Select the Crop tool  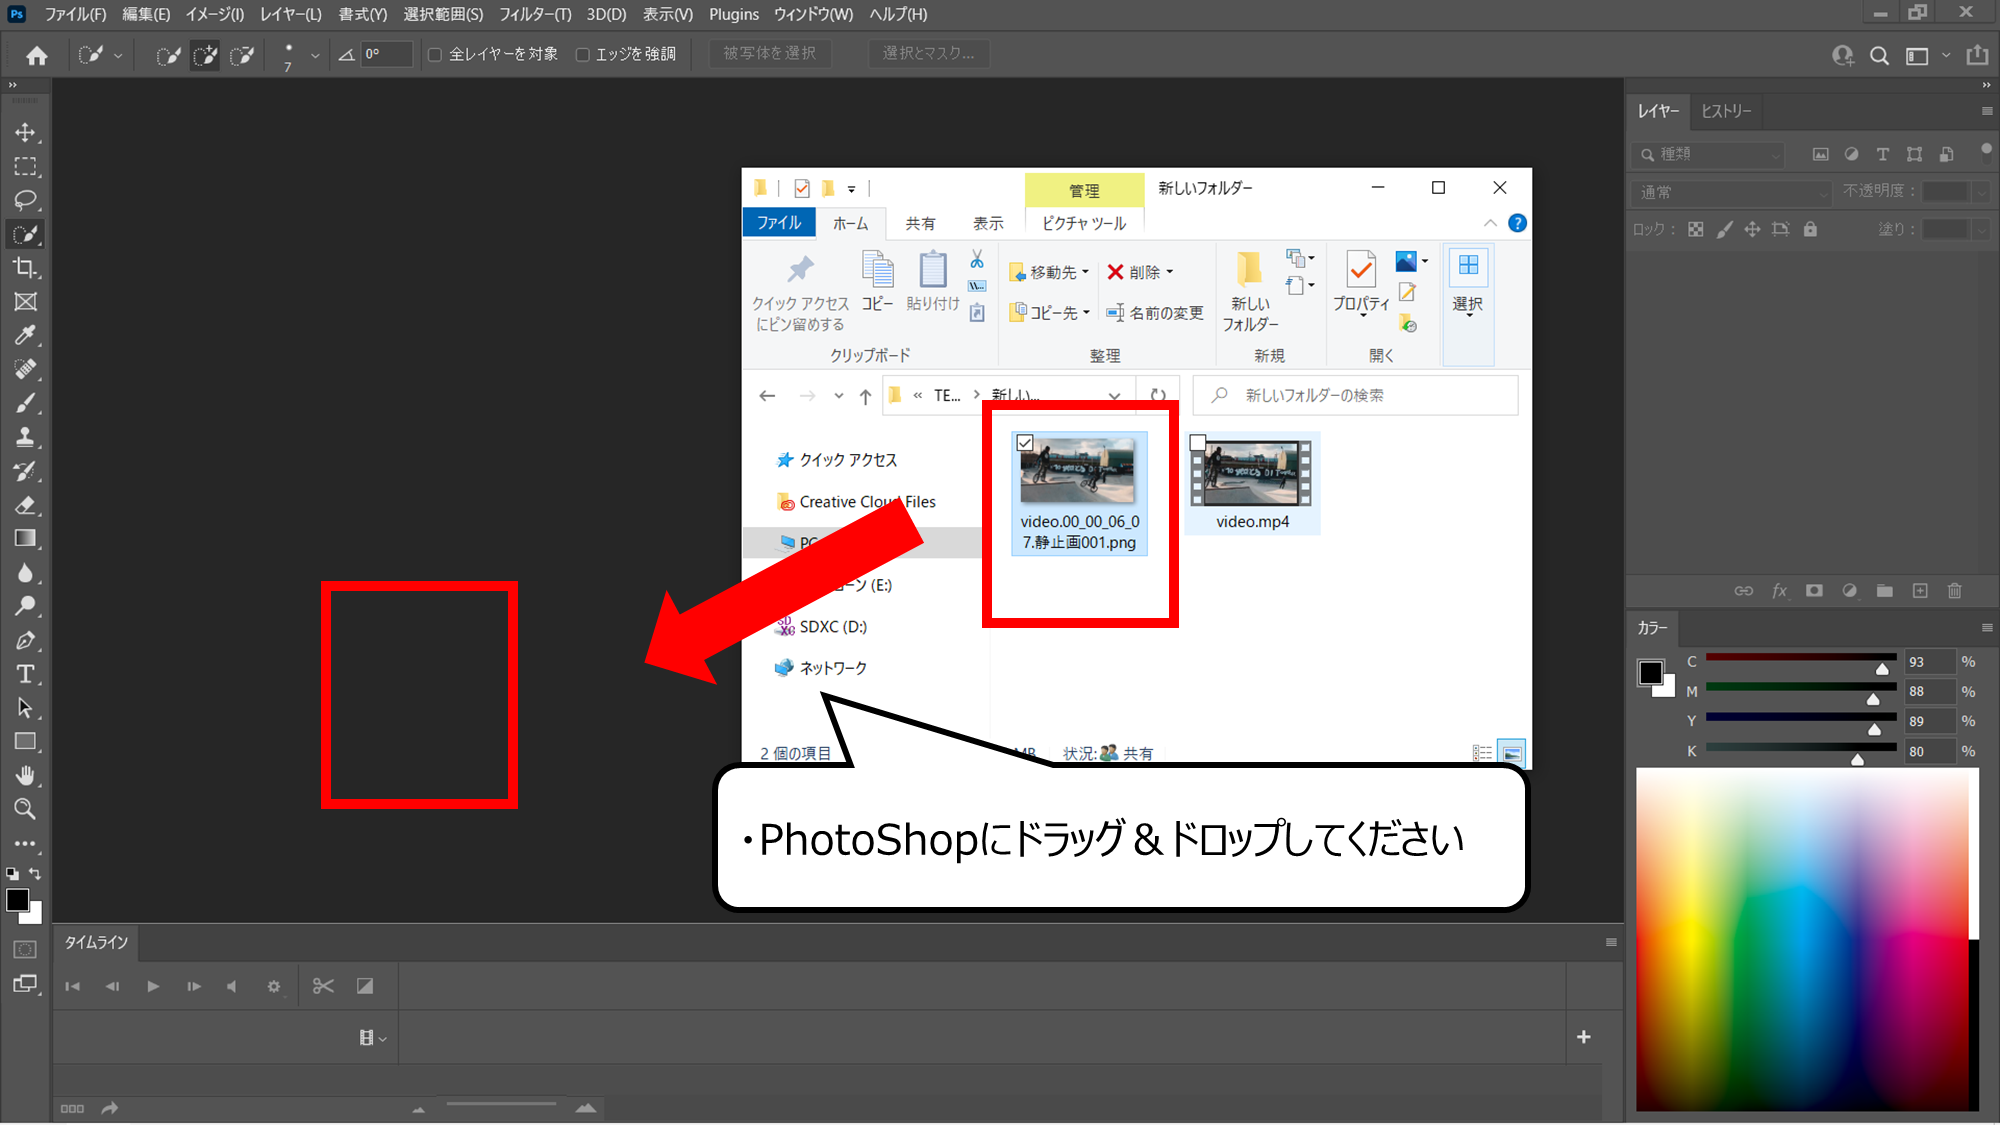[26, 268]
